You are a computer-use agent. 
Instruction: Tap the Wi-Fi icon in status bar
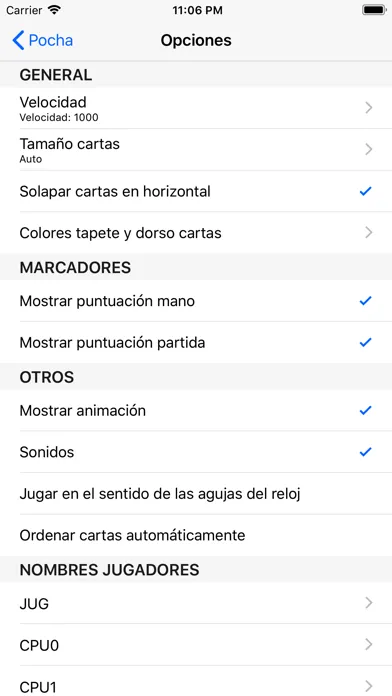54,10
